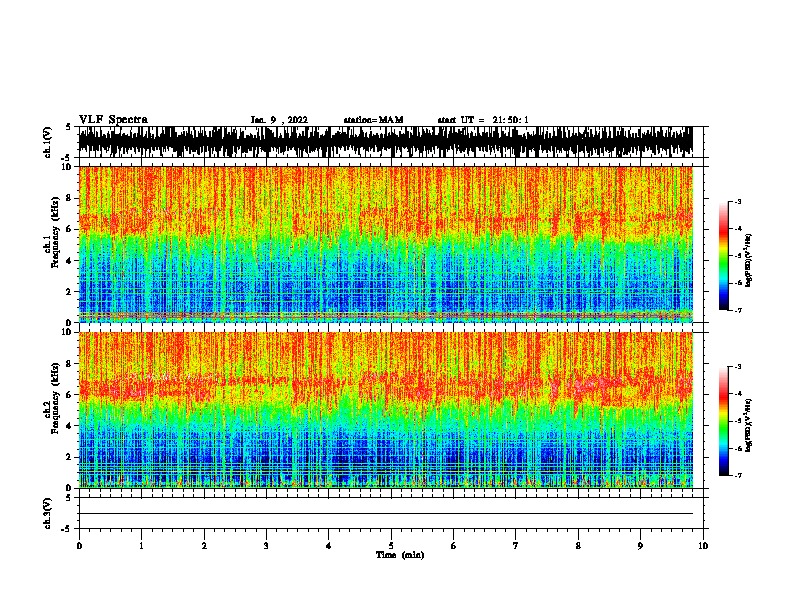Click inside the ch.2 spectrogram panel

385,410
